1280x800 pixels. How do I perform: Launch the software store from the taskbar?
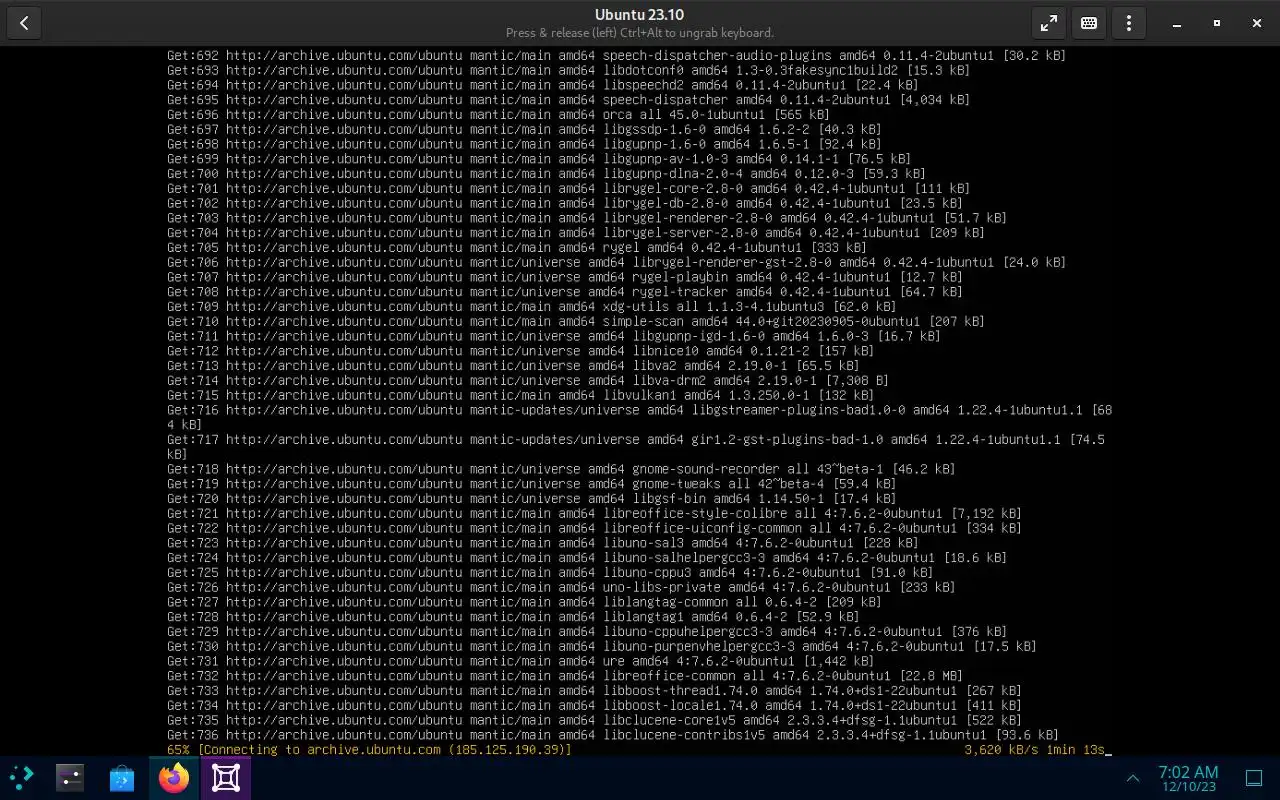tap(122, 777)
